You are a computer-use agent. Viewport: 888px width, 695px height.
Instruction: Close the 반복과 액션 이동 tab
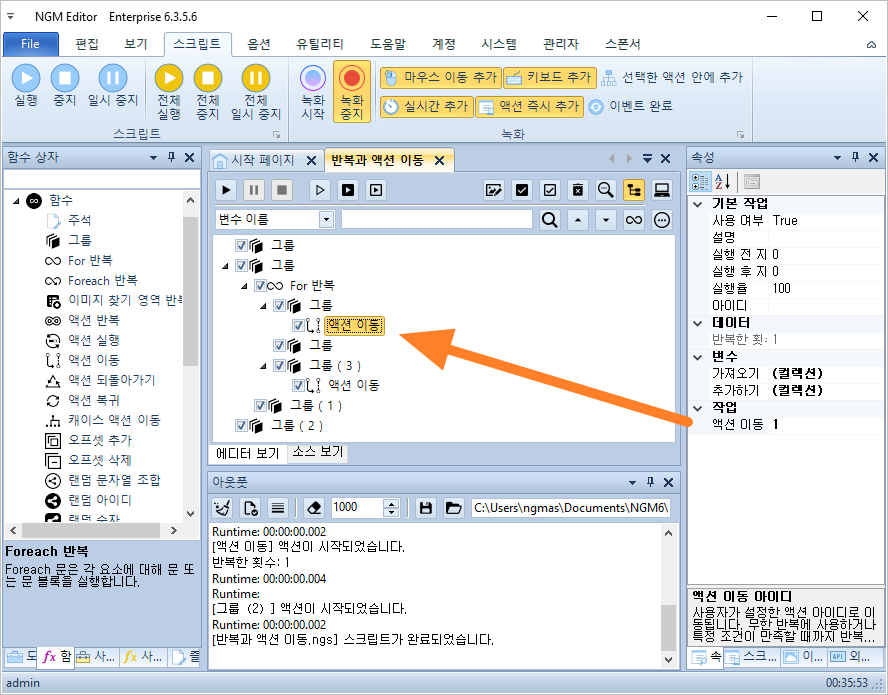439,161
